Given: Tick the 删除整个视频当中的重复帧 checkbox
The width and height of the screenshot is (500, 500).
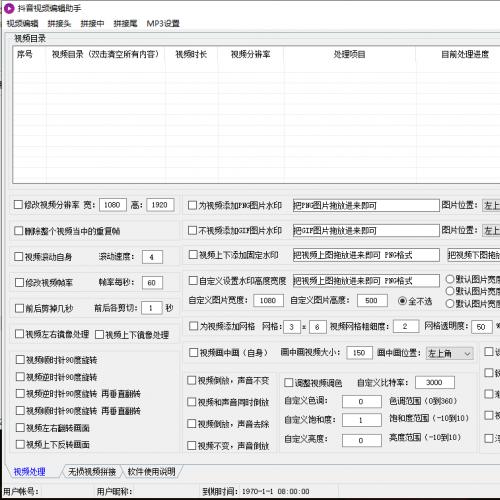Looking at the screenshot, I should click(18, 231).
